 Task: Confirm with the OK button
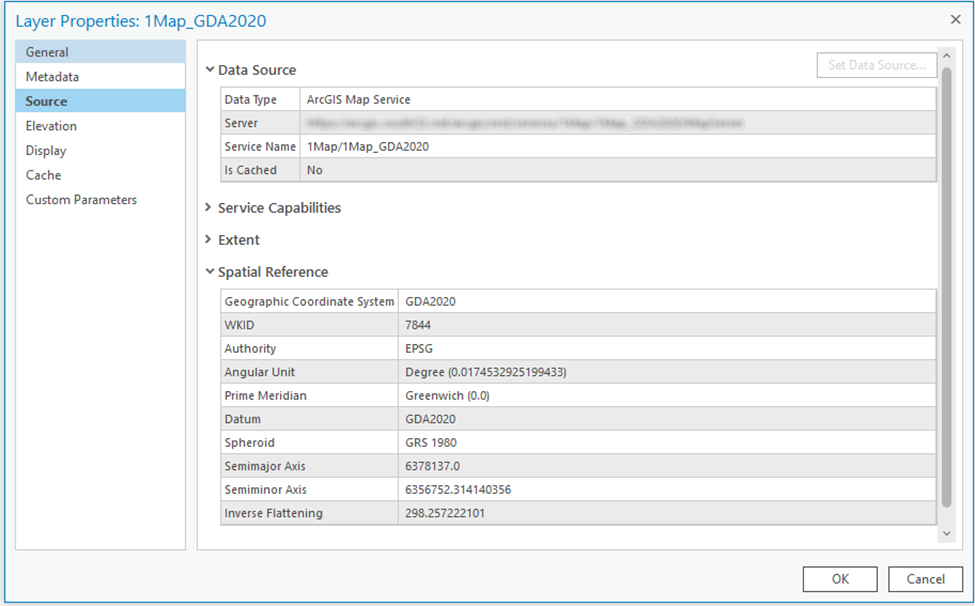(x=840, y=579)
